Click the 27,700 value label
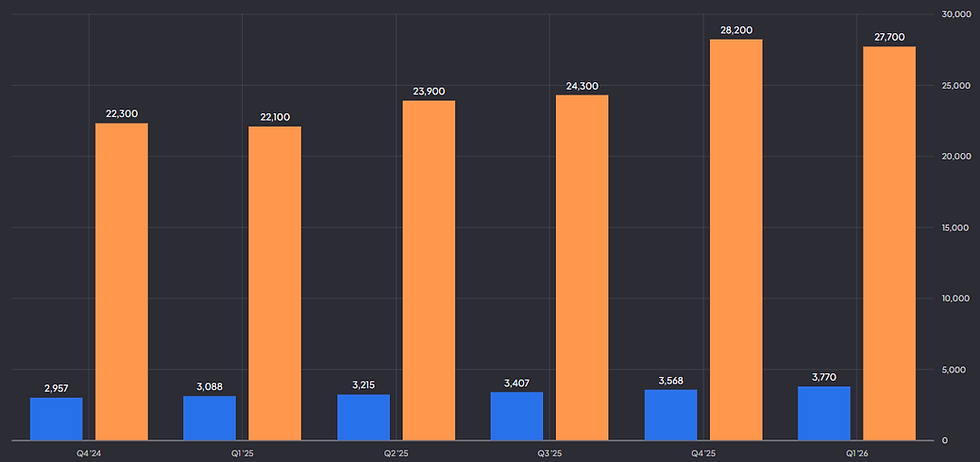The height and width of the screenshot is (462, 980). click(x=890, y=37)
